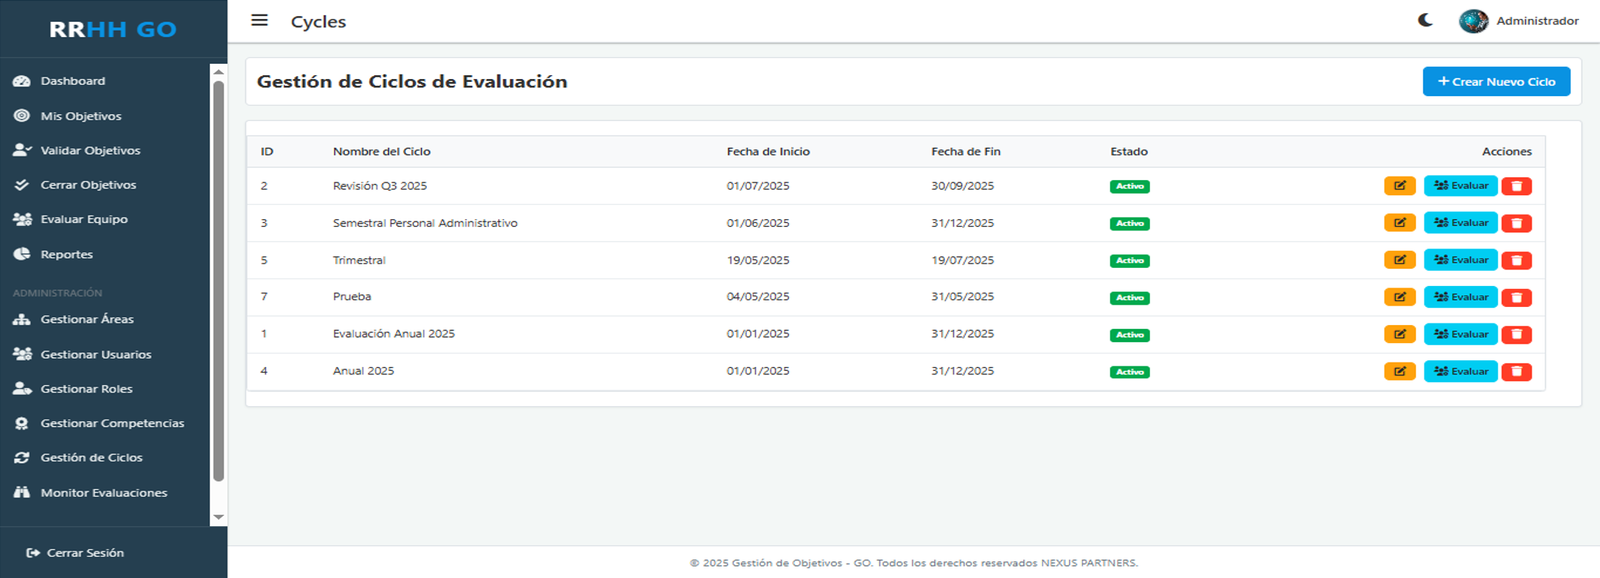This screenshot has width=1600, height=578.
Task: Evaluate the Trimestral cycle
Action: [x=1460, y=260]
